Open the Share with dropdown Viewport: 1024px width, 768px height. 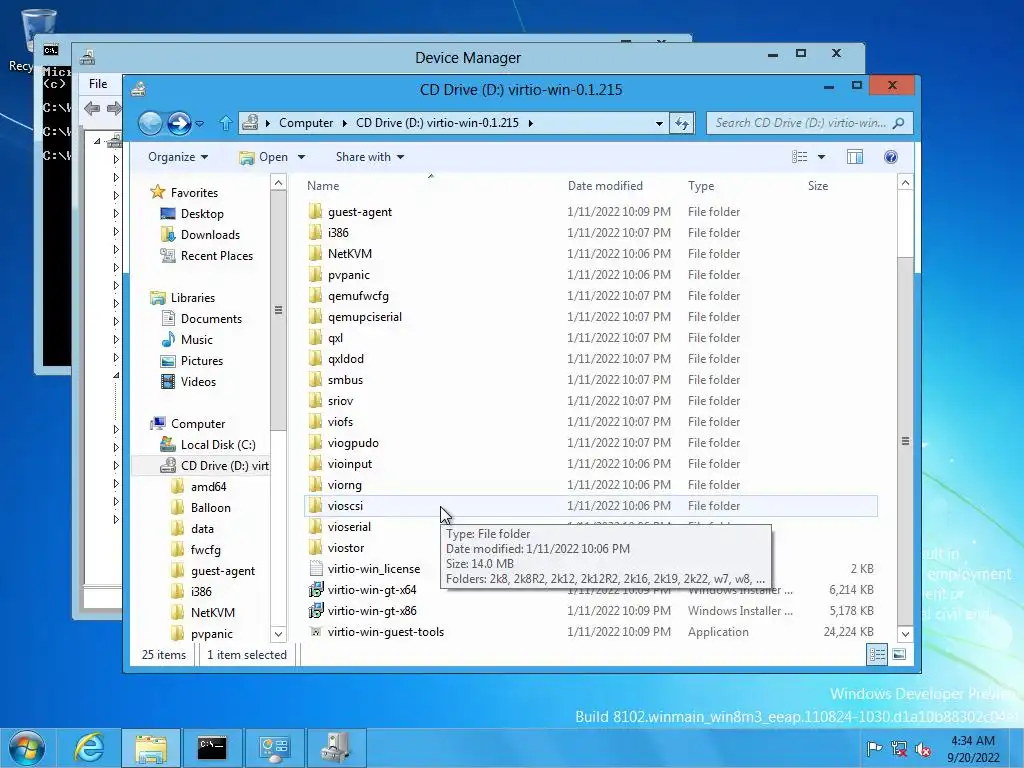370,157
